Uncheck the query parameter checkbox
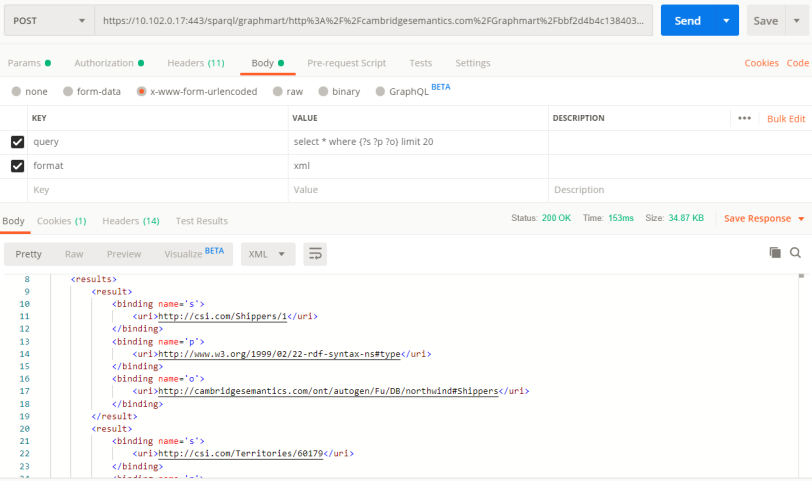This screenshot has width=812, height=481. click(17, 142)
